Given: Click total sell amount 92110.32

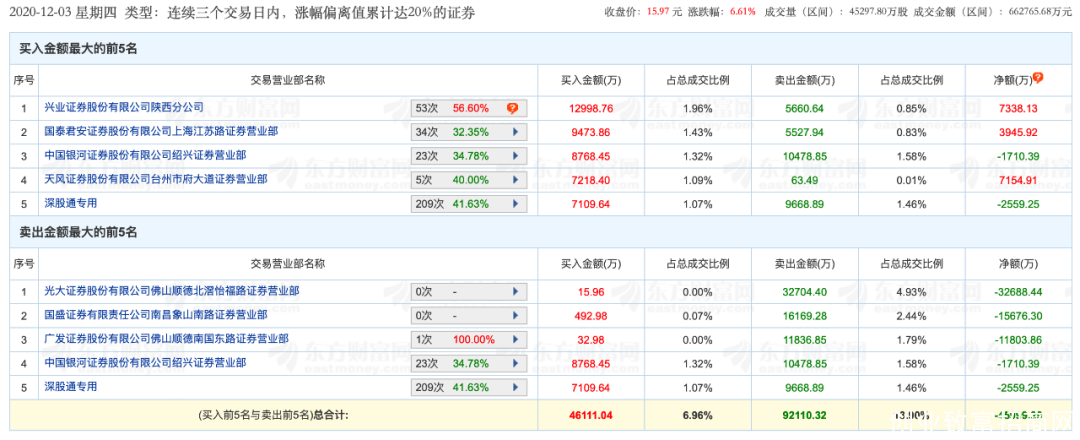Looking at the screenshot, I should tap(804, 415).
